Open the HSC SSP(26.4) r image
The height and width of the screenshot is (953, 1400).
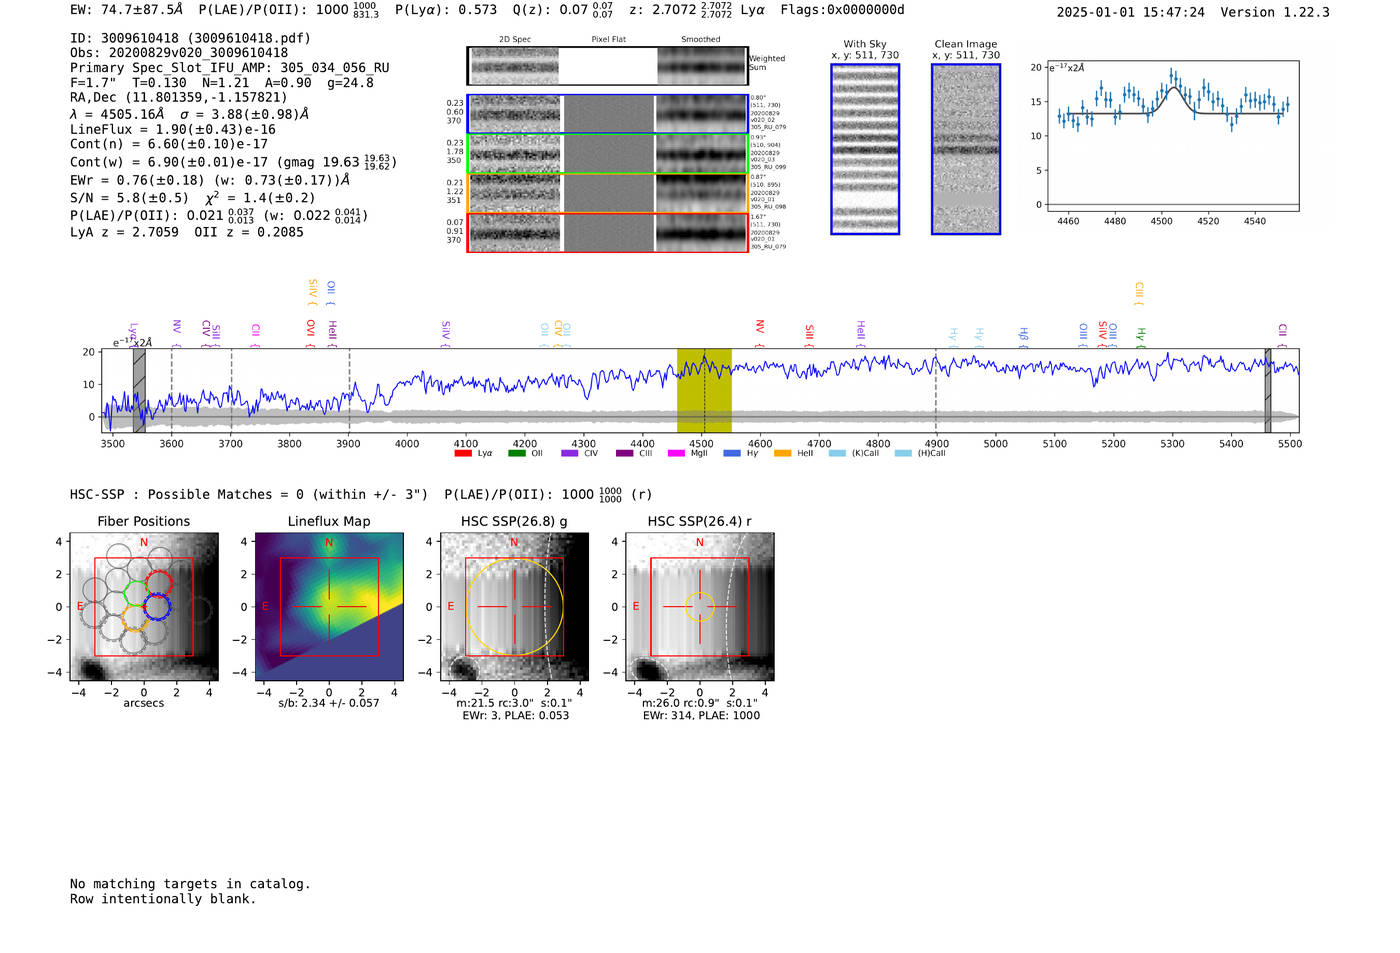pos(700,607)
